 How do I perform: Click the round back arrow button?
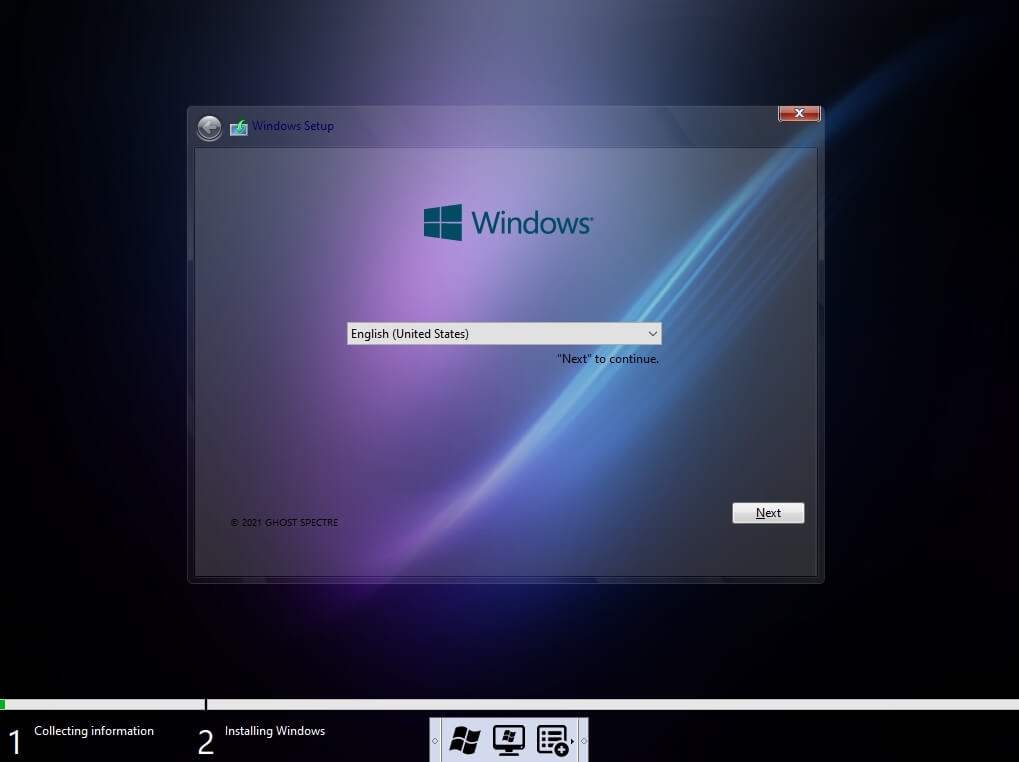pos(209,128)
